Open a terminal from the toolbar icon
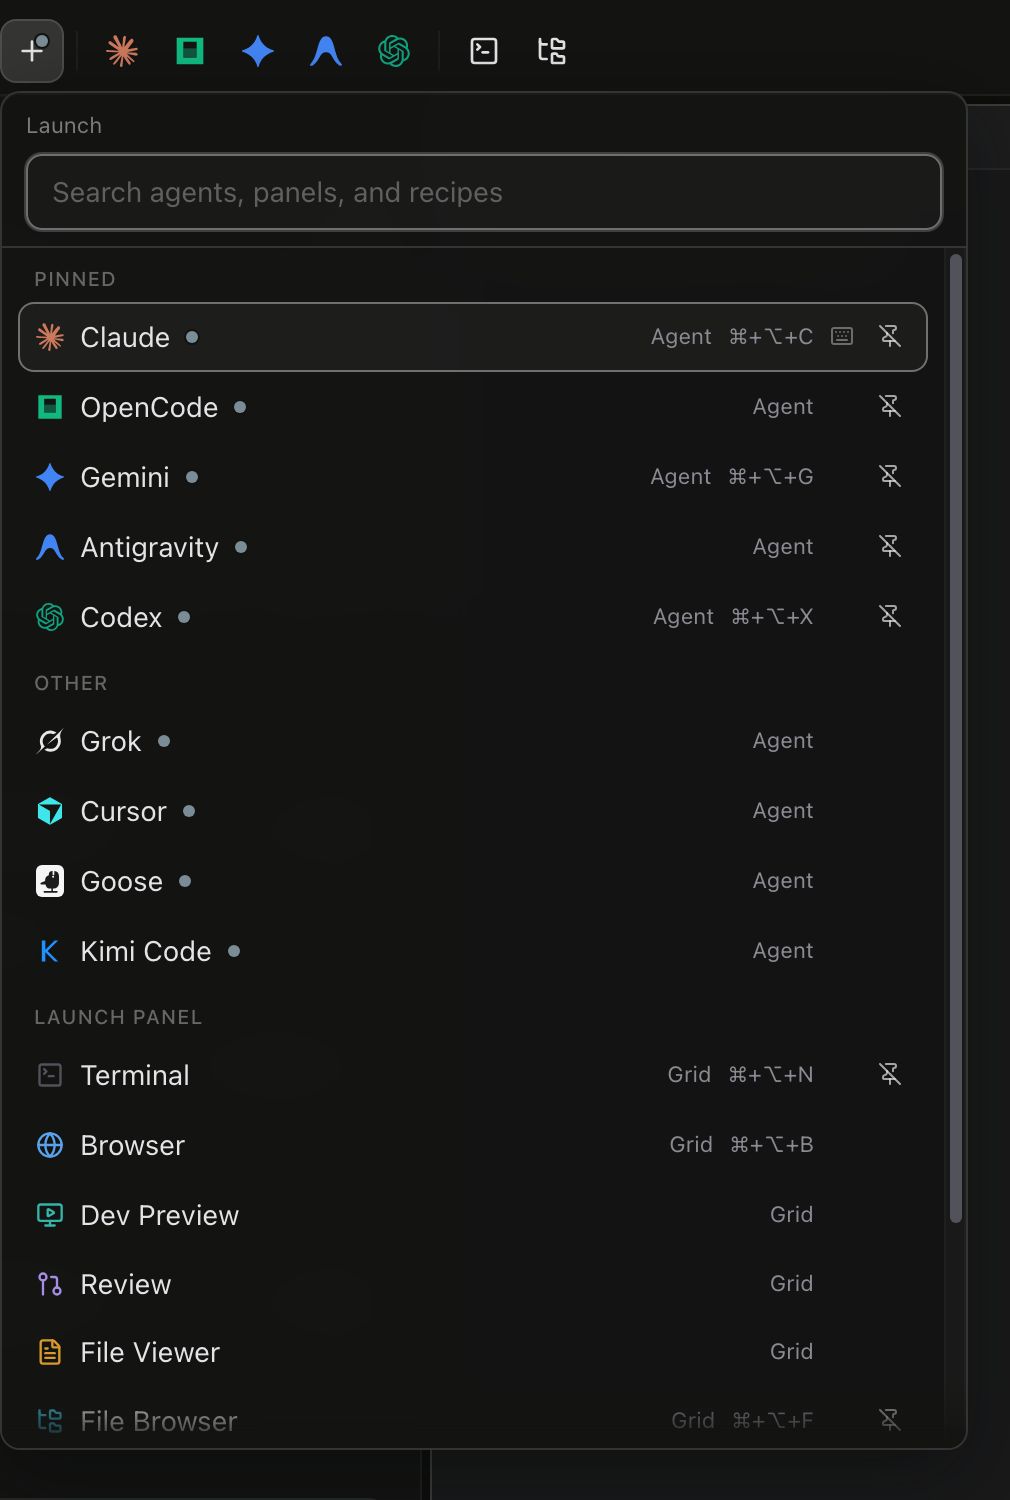Viewport: 1010px width, 1500px height. [x=484, y=51]
